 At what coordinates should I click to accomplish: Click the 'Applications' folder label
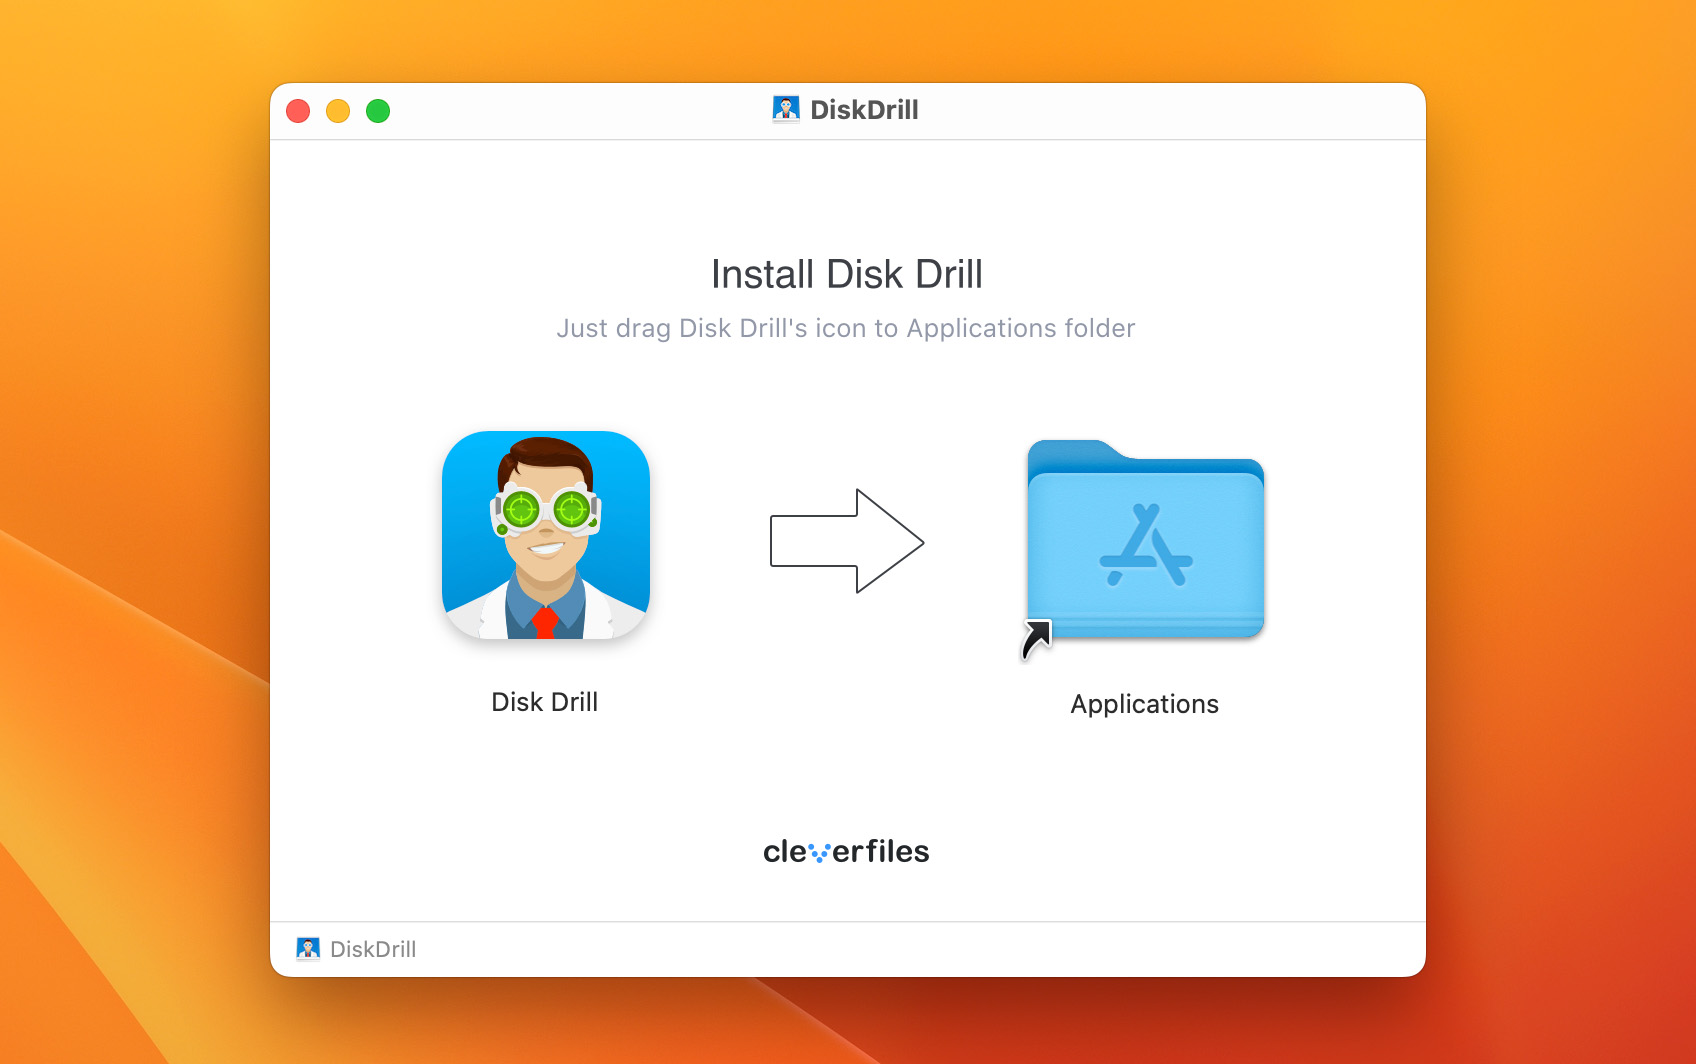pos(1145,704)
